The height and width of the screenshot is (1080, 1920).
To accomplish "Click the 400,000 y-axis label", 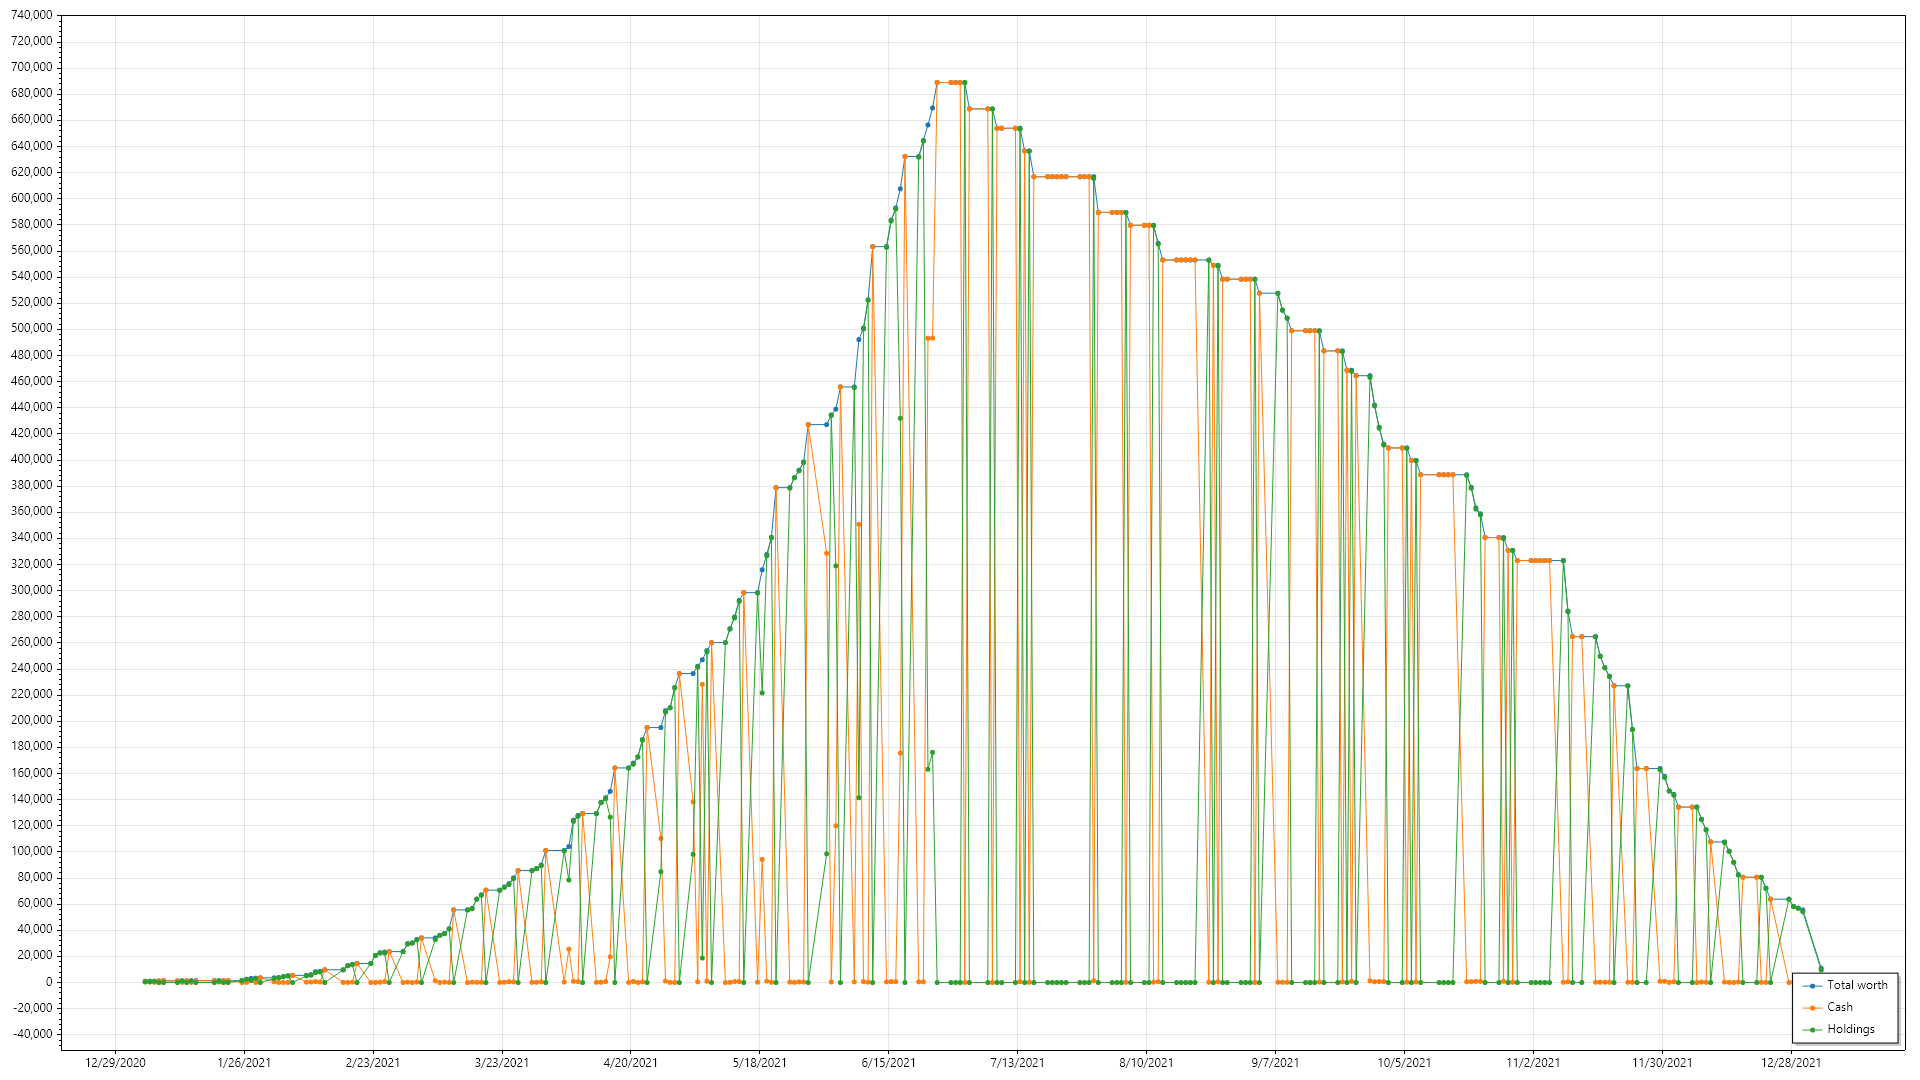I will coord(32,459).
